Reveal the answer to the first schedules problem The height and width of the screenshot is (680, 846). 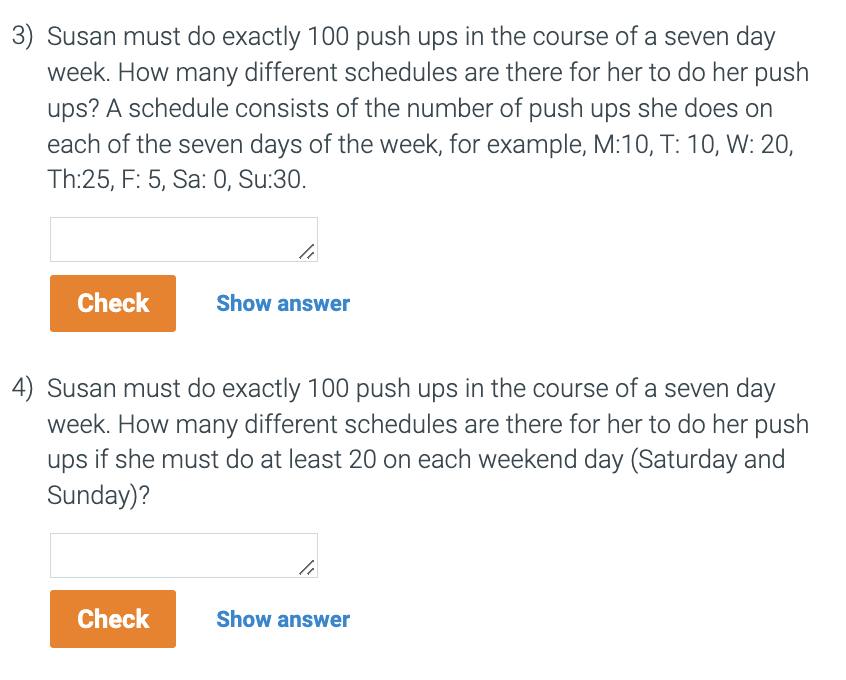click(283, 303)
